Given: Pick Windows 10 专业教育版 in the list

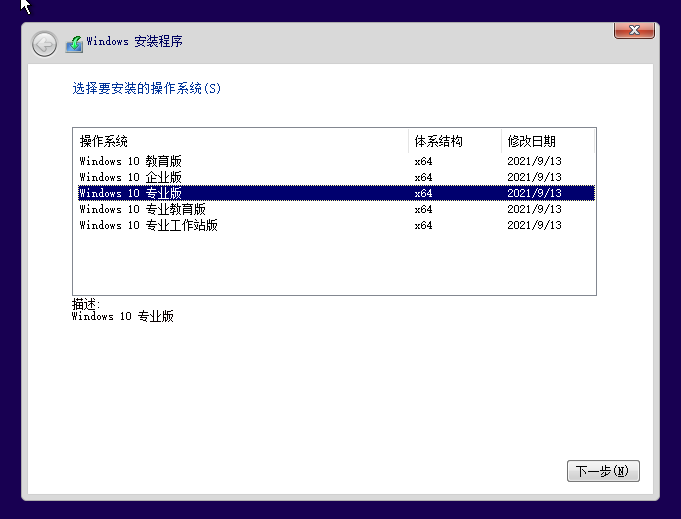Looking at the screenshot, I should click(x=143, y=209).
